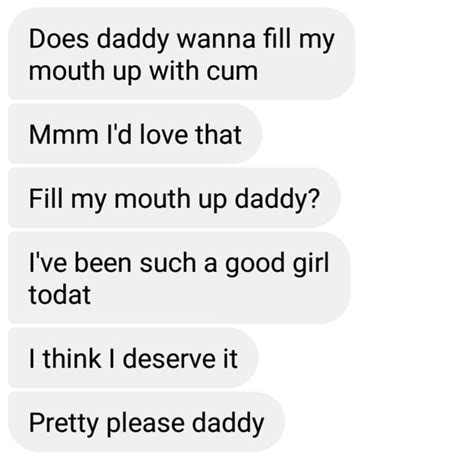The width and height of the screenshot is (474, 459).
Task: Click the word 'wanna' in top message
Action: (x=216, y=39)
